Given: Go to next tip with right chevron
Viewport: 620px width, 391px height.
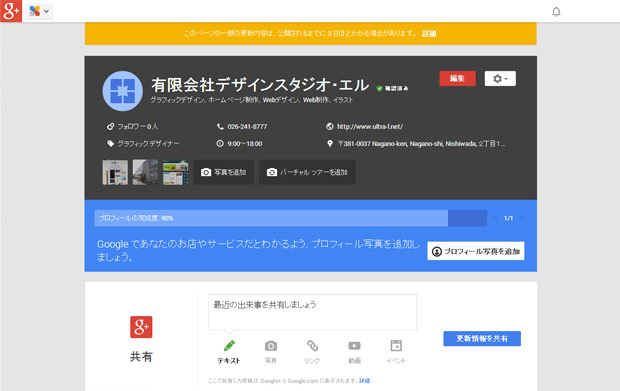Looking at the screenshot, I should [522, 218].
